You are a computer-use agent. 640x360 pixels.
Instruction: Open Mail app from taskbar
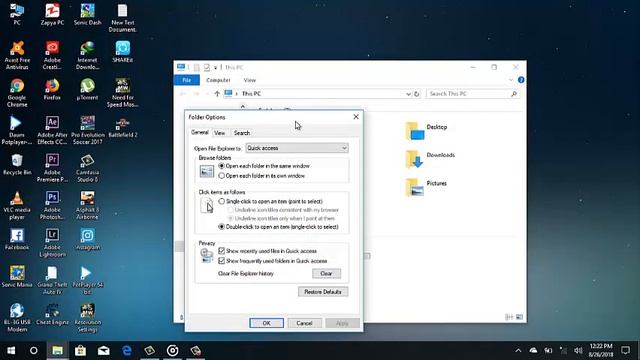[104, 350]
